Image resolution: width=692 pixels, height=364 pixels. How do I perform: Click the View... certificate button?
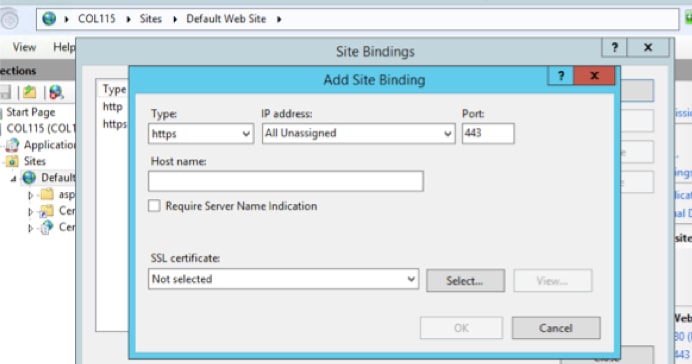[x=553, y=281]
